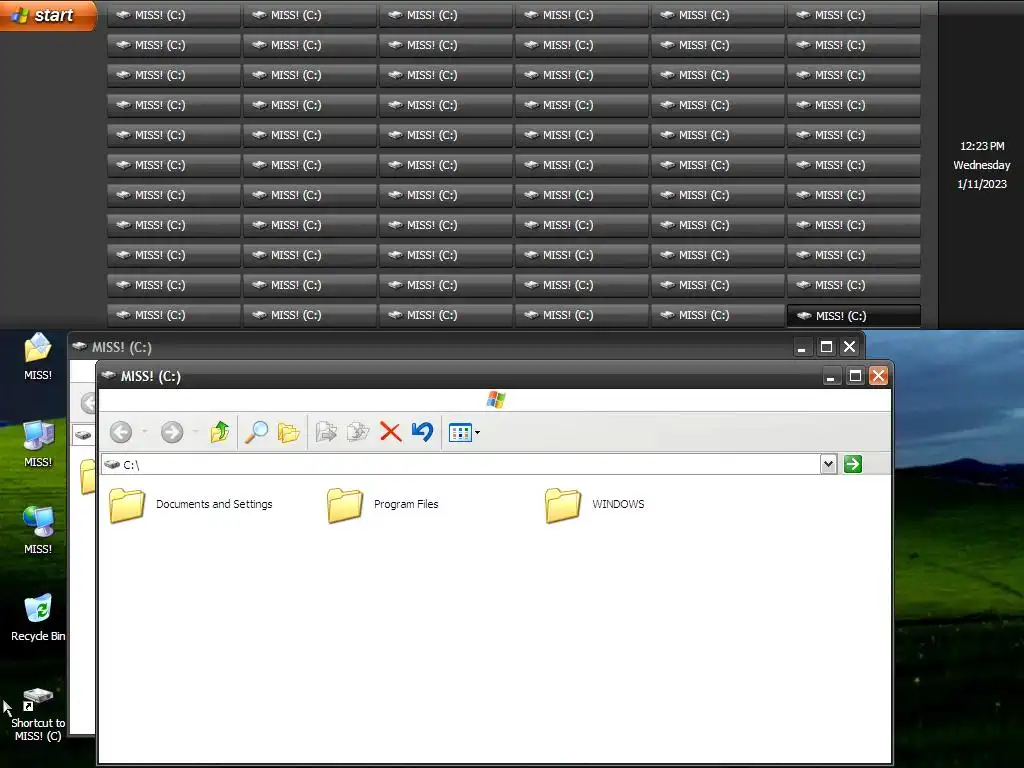Click the drive icon in back window title bar
Image resolution: width=1024 pixels, height=768 pixels.
[80, 346]
